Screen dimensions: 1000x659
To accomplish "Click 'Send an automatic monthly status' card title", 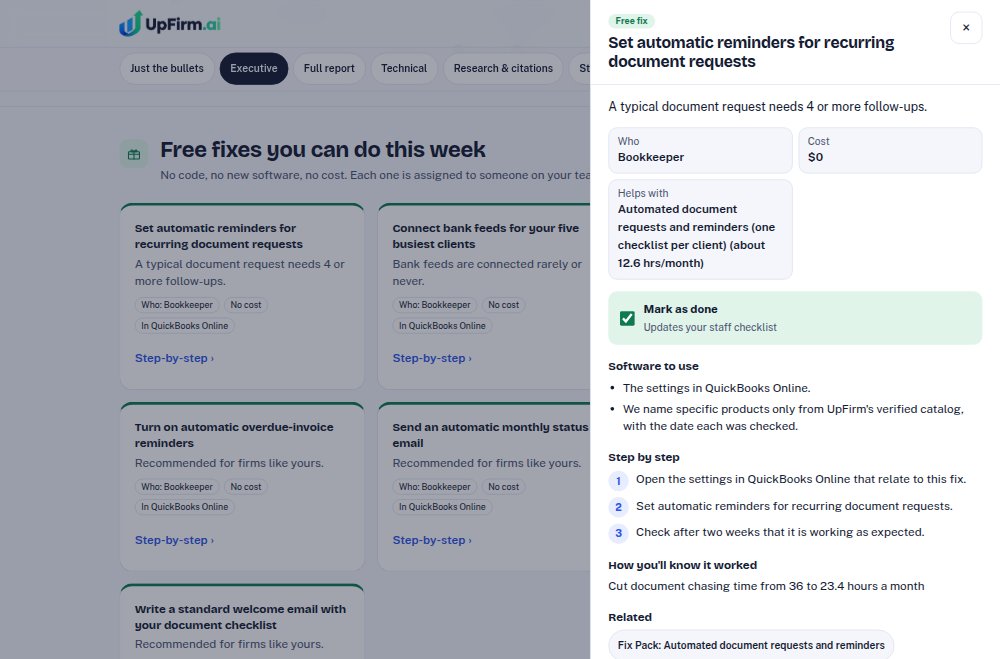I will click(x=490, y=435).
